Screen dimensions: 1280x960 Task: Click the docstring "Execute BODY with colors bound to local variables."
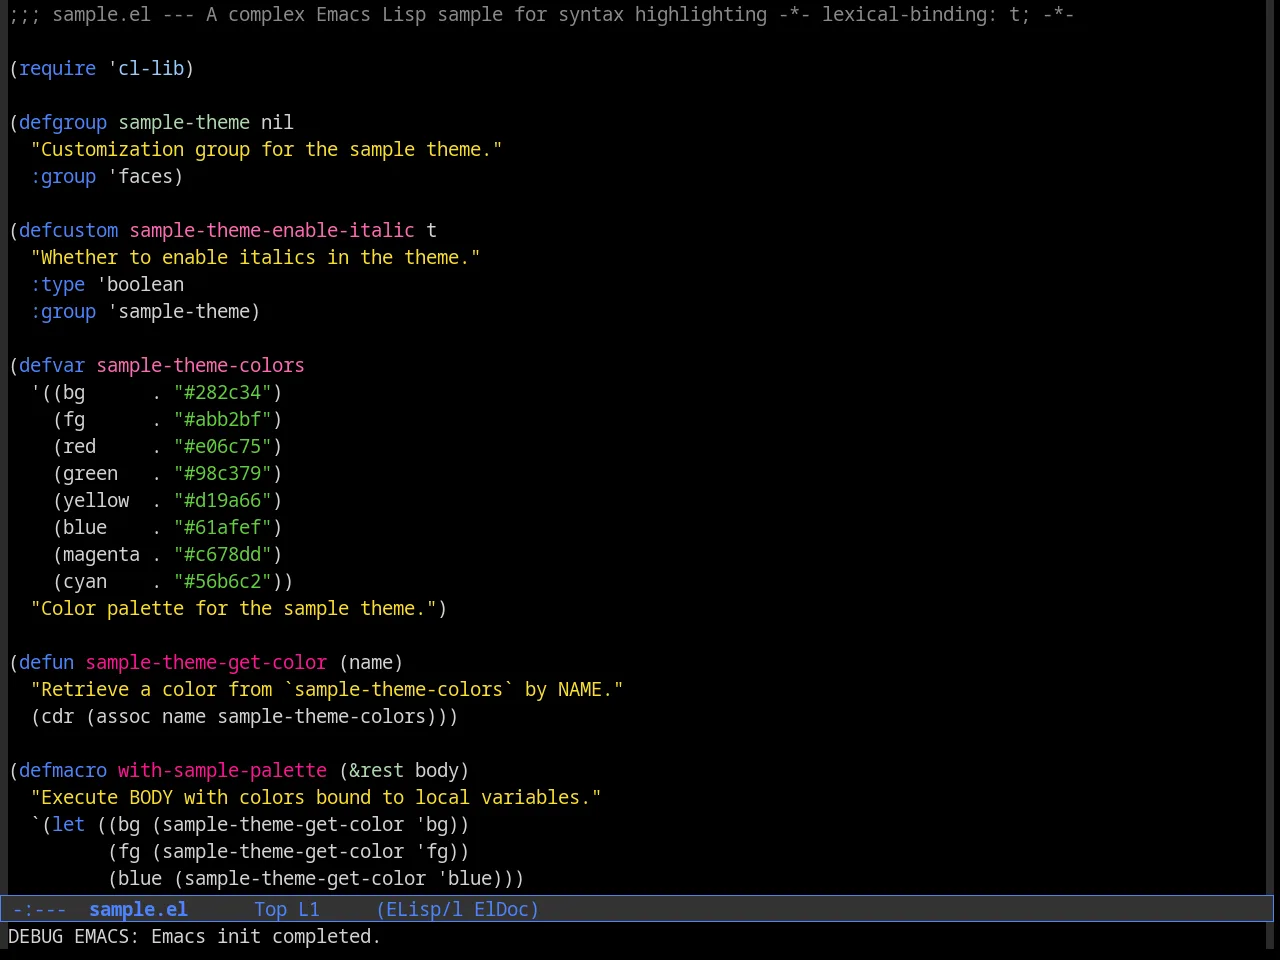[x=316, y=797]
